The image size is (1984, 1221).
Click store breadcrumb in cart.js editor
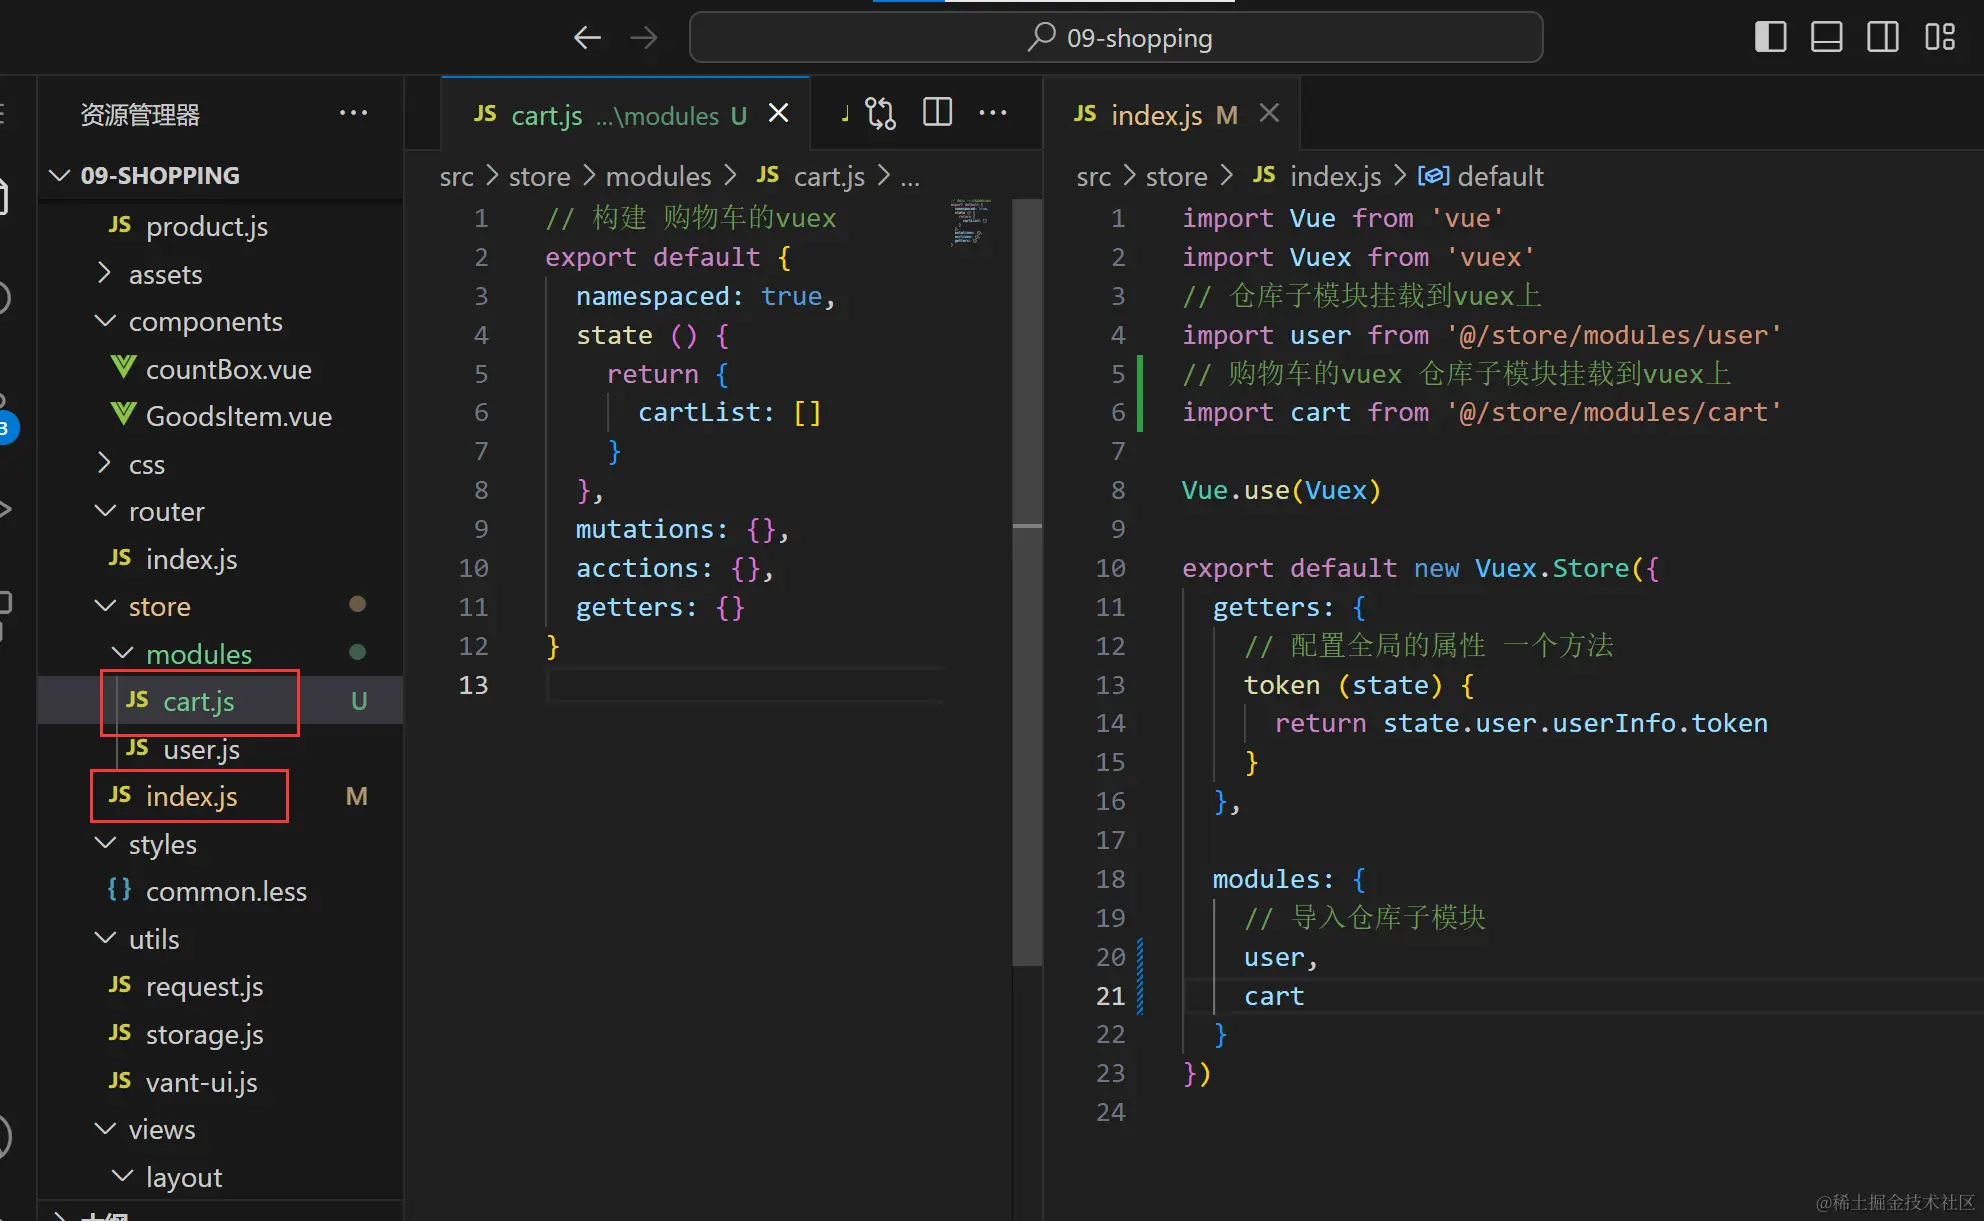539,177
